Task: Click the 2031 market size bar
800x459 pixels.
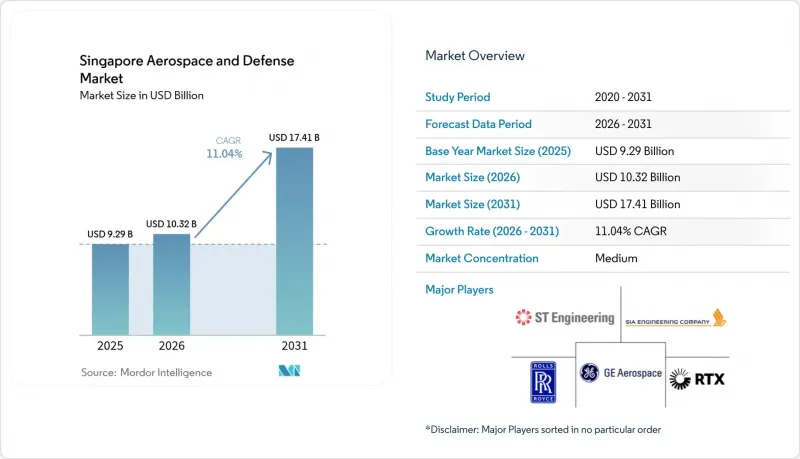Action: click(294, 241)
